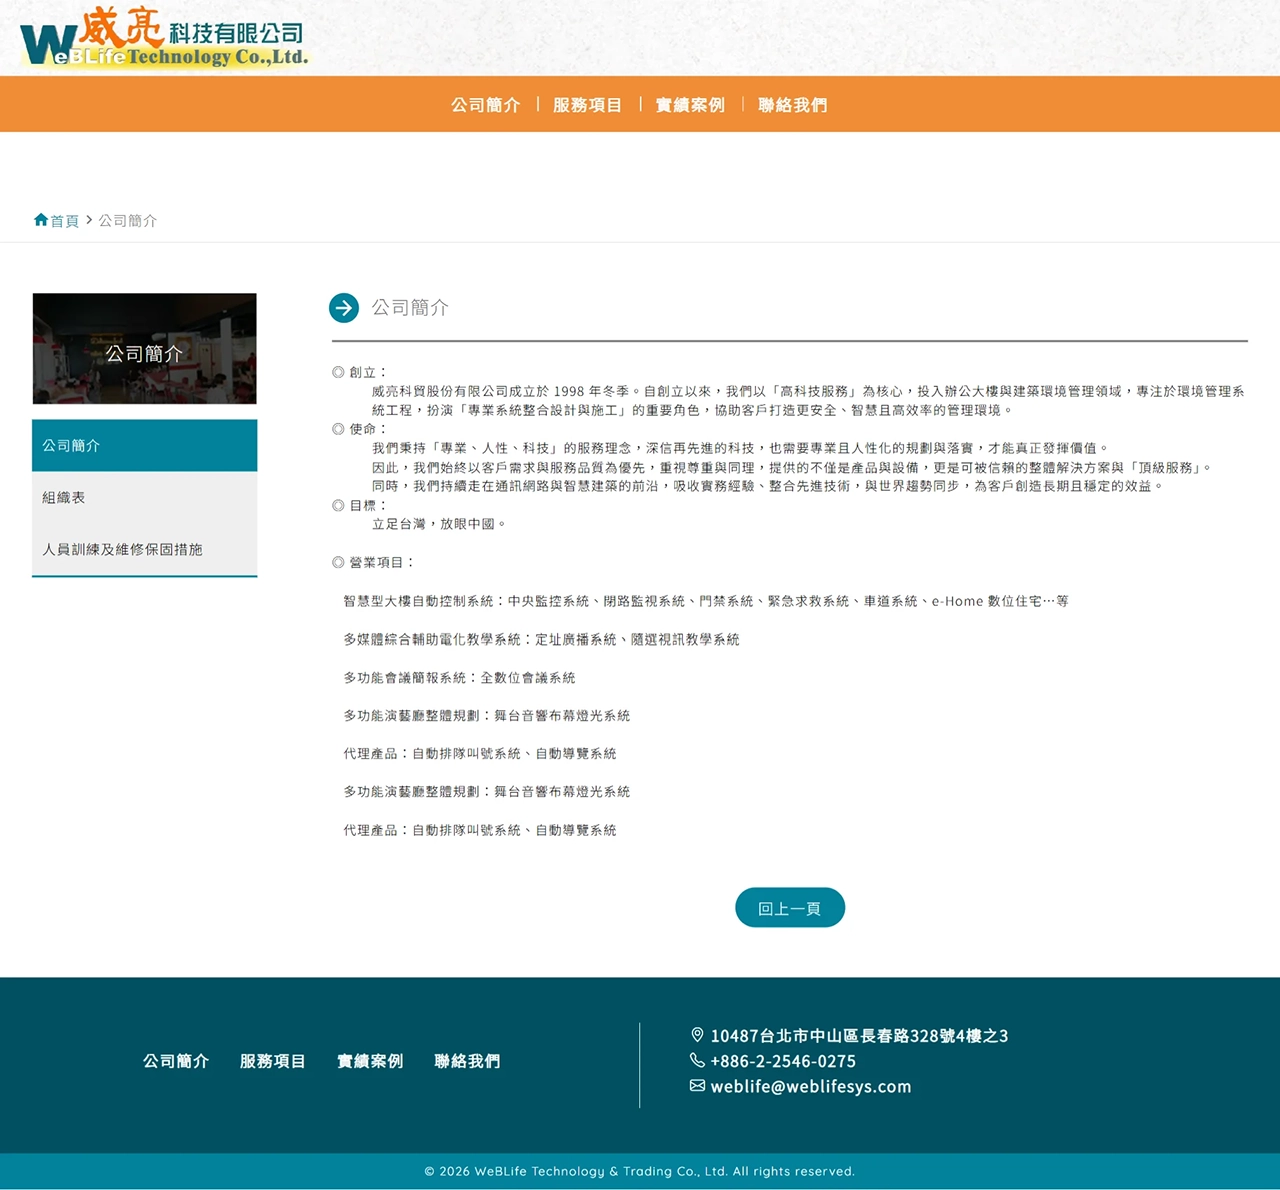
Task: Click the 回上一頁 button
Action: pos(790,908)
